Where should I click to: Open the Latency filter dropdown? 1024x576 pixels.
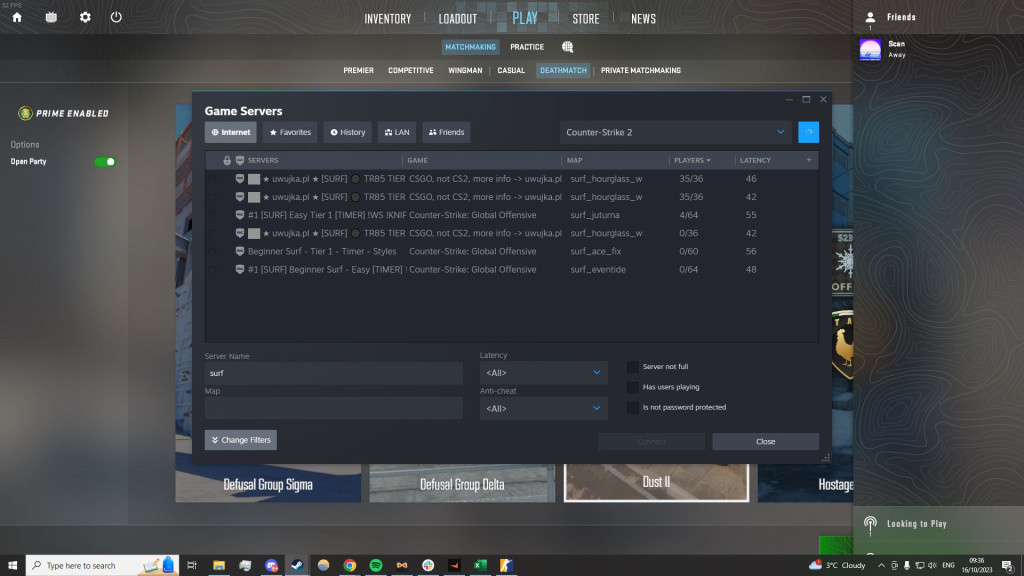pyautogui.click(x=543, y=373)
